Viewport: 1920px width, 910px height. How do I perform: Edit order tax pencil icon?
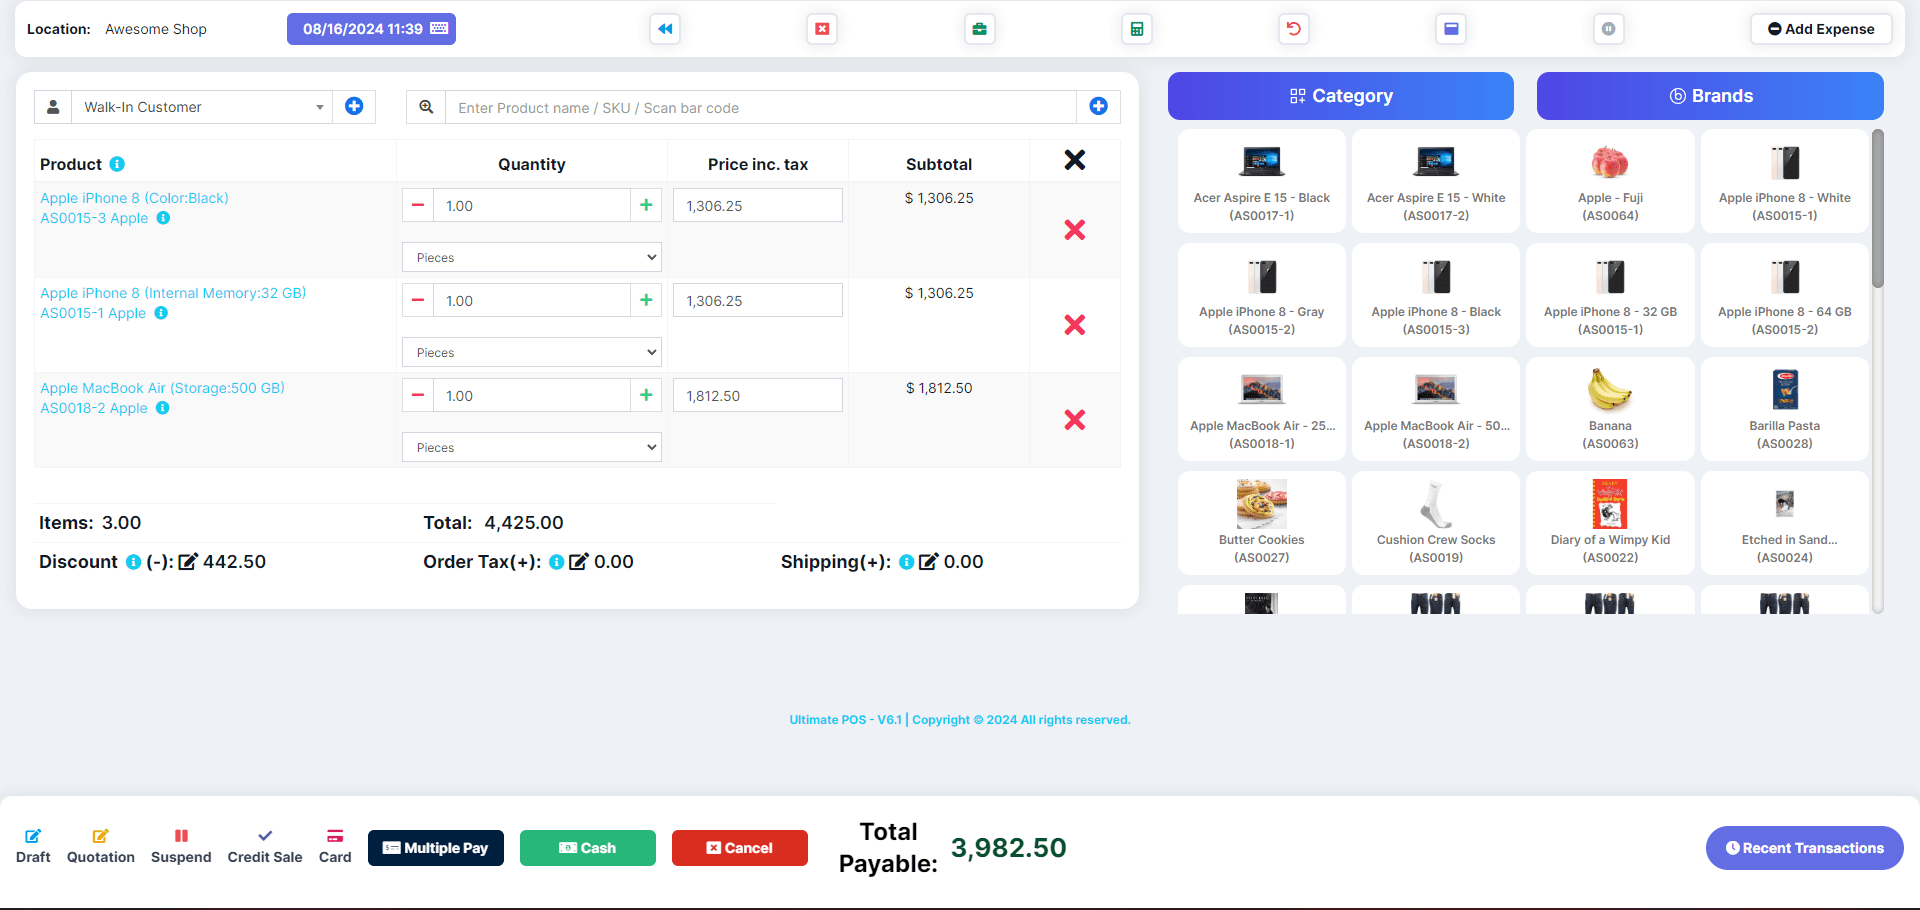579,562
